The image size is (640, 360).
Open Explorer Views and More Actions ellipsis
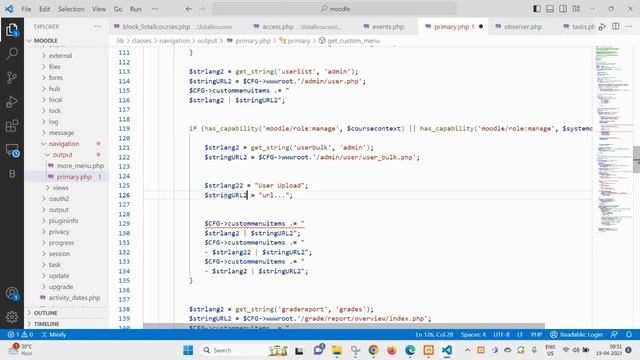point(98,27)
